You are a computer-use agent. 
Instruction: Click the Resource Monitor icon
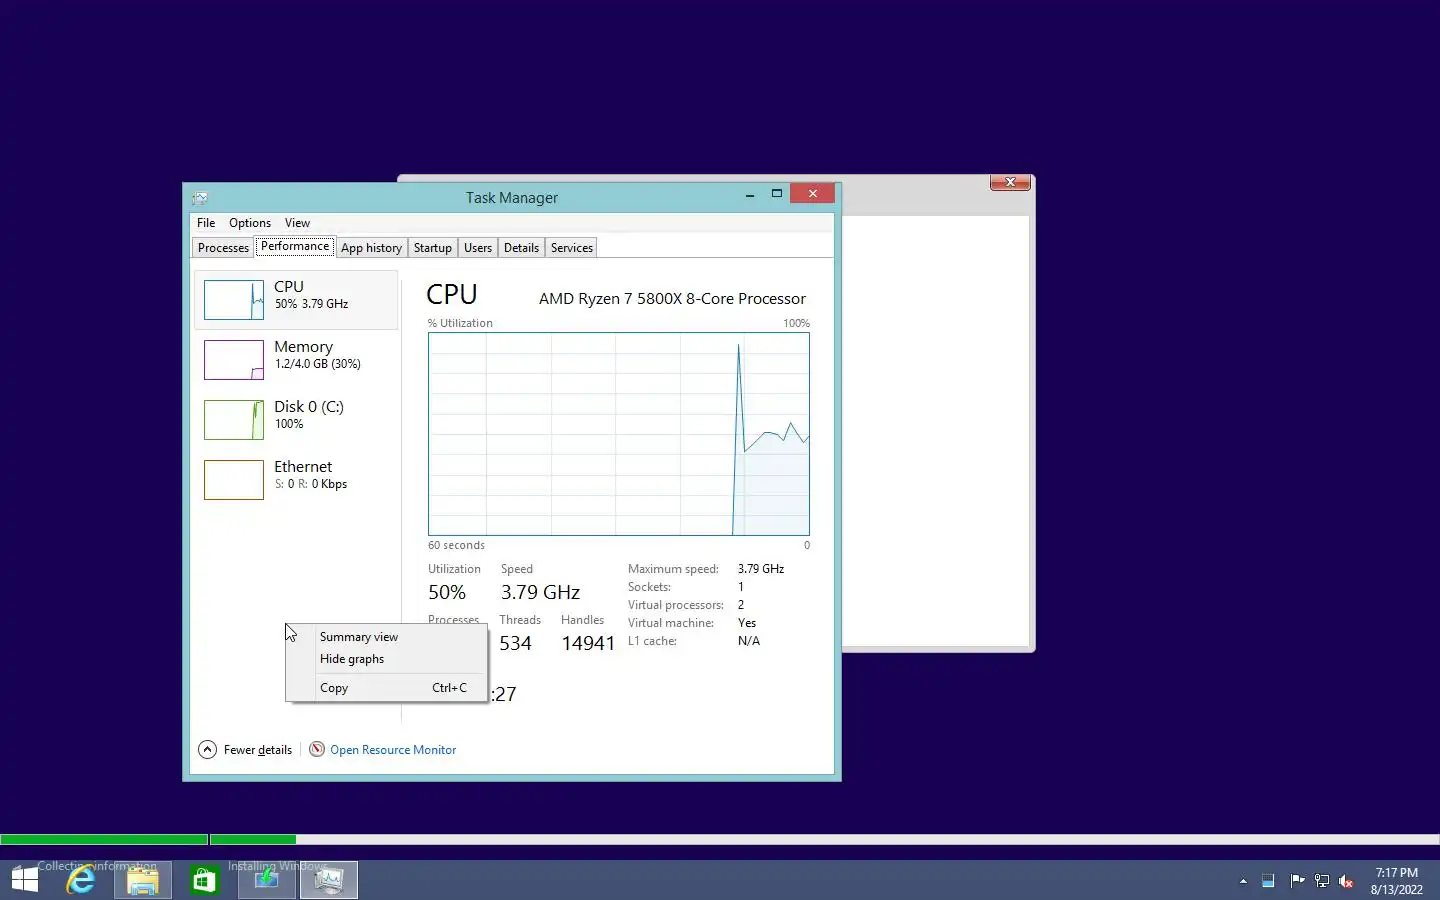[x=317, y=750]
